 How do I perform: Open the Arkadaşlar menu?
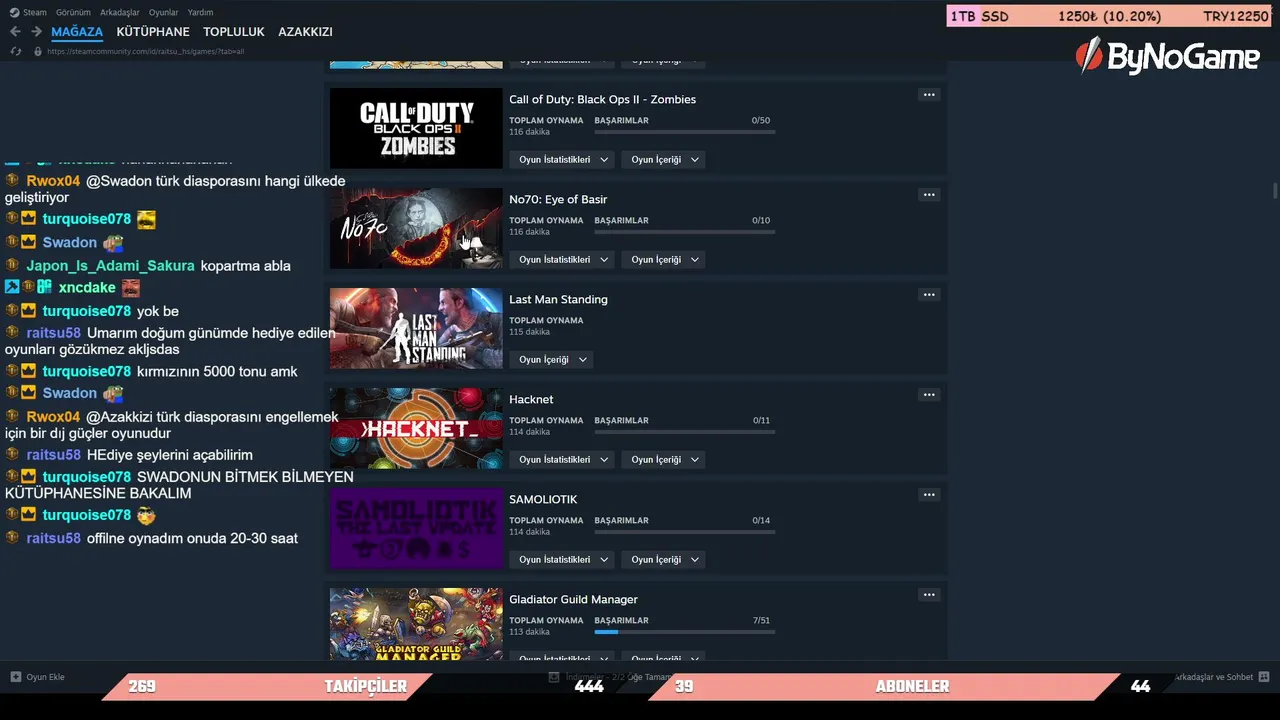click(120, 13)
